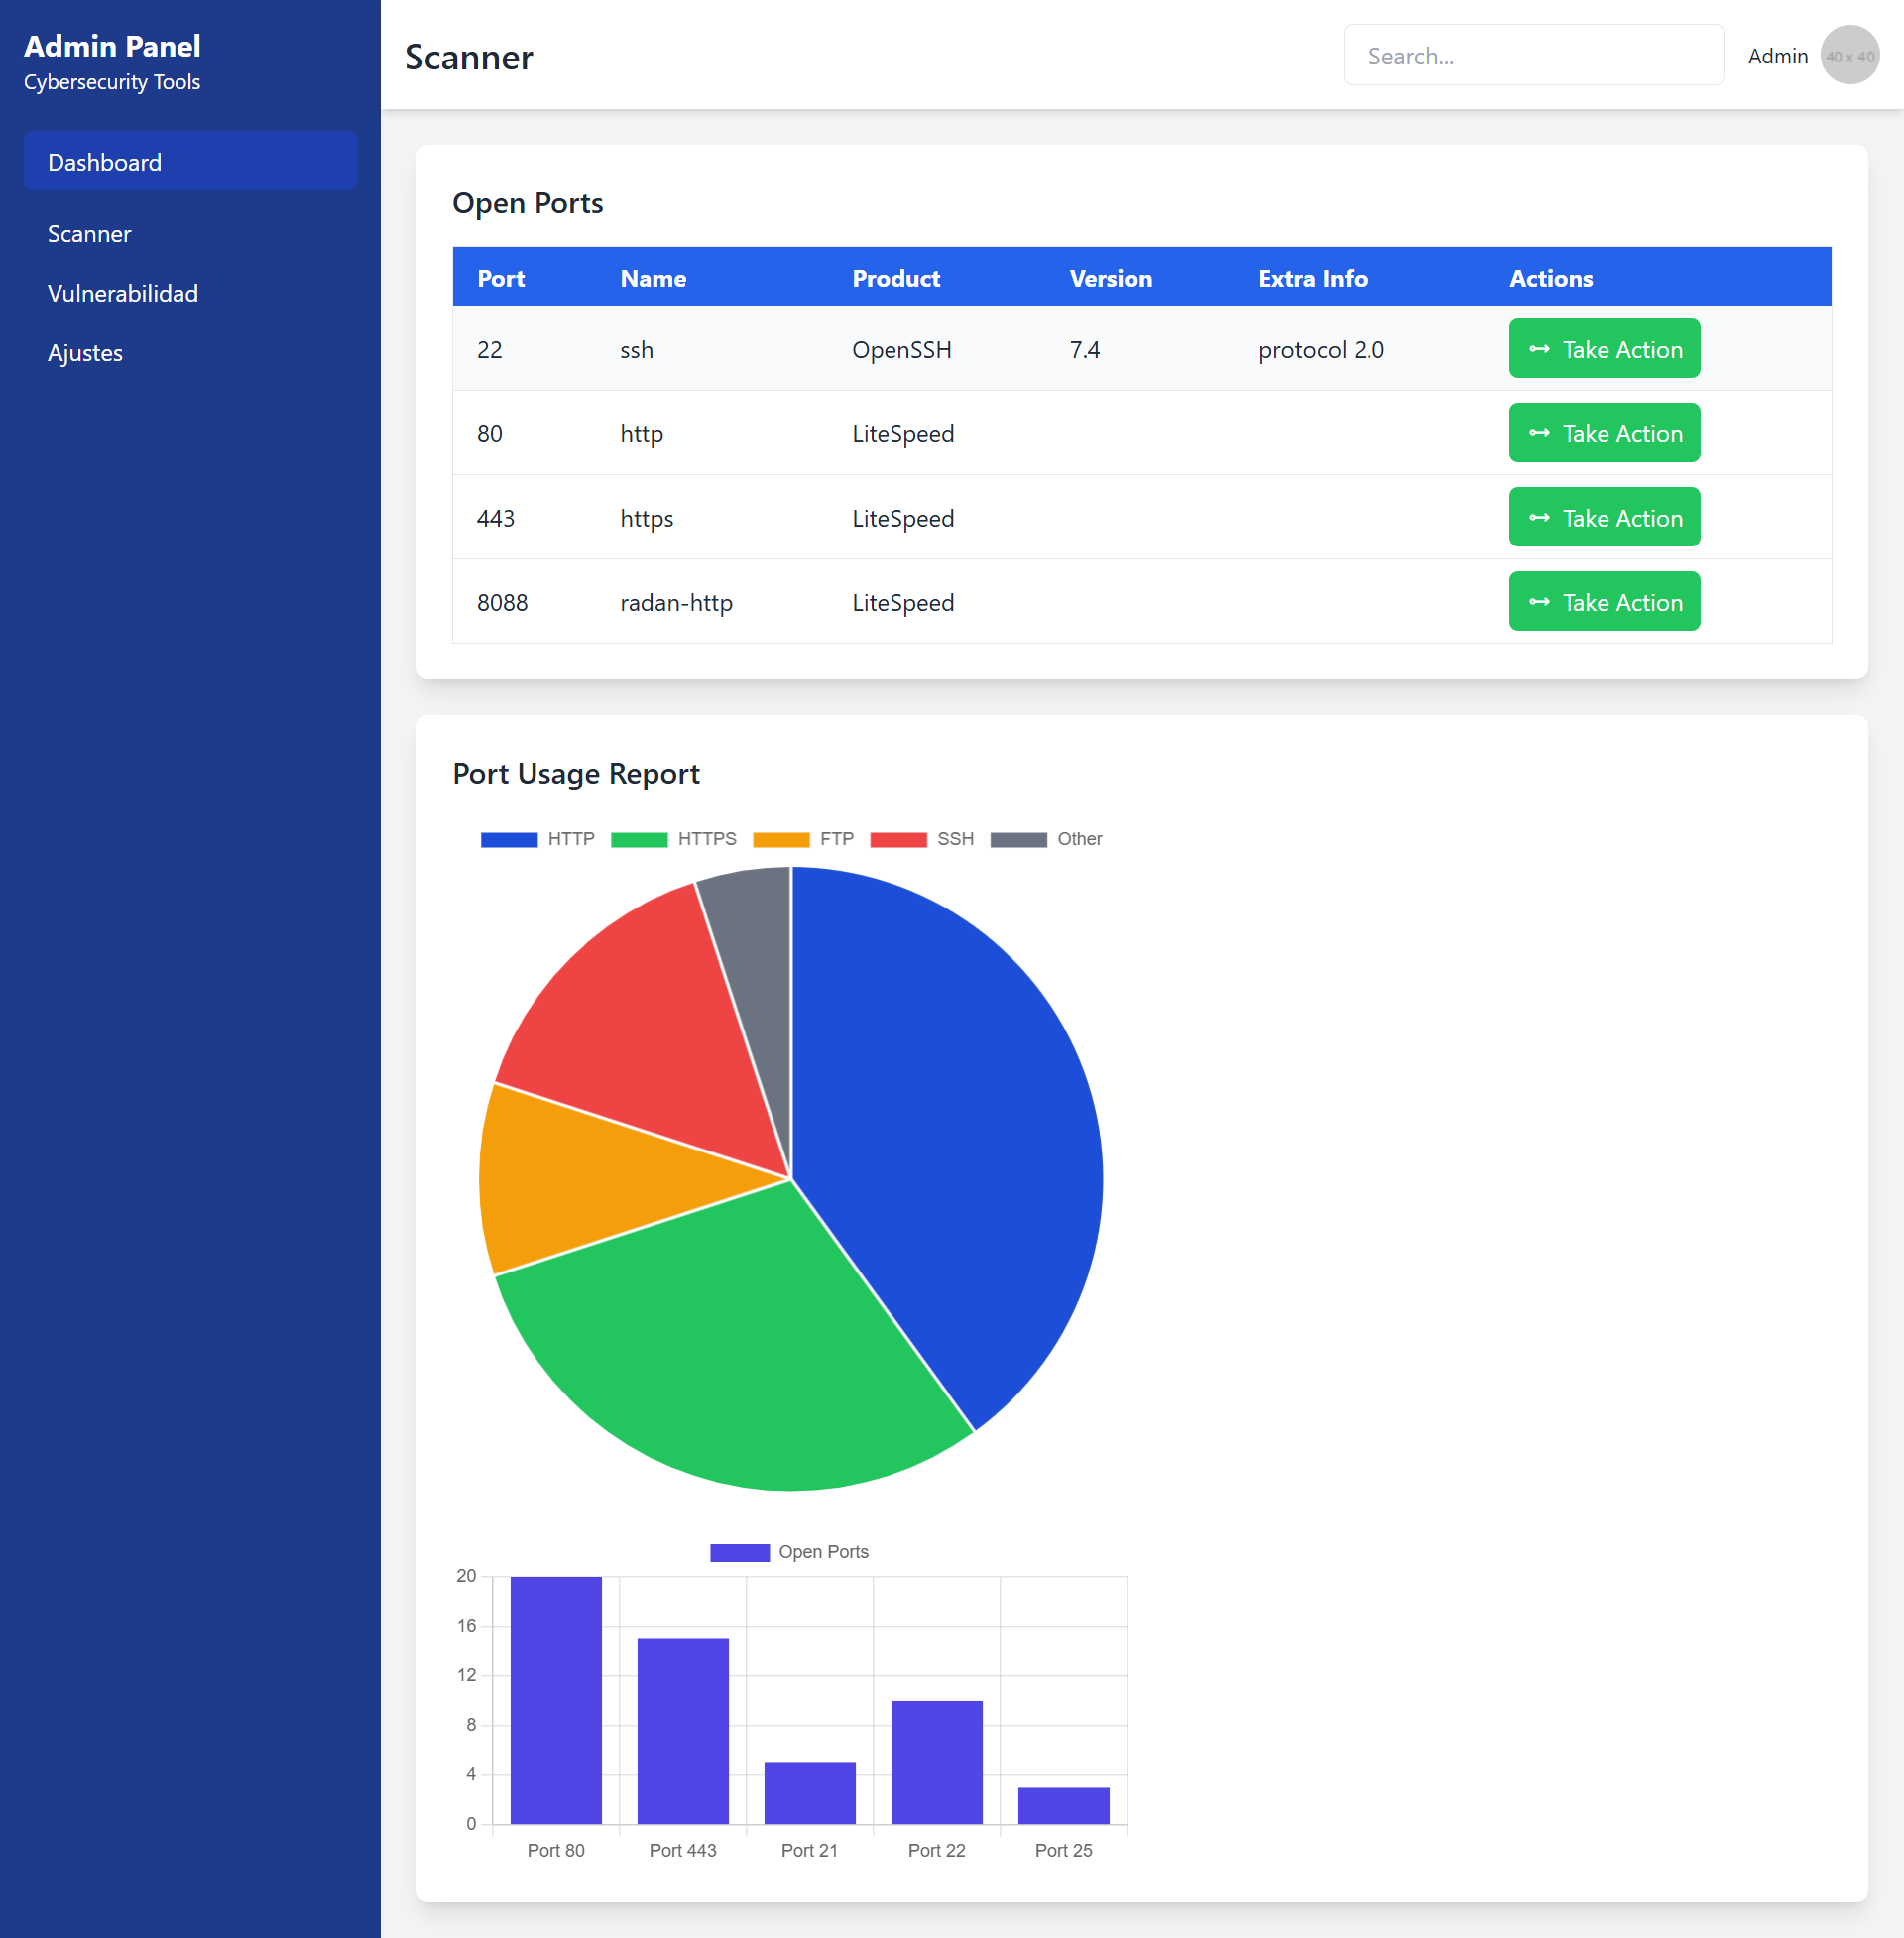The width and height of the screenshot is (1904, 1938).
Task: Click arrow icon in port 22 Take Action
Action: 1539,349
